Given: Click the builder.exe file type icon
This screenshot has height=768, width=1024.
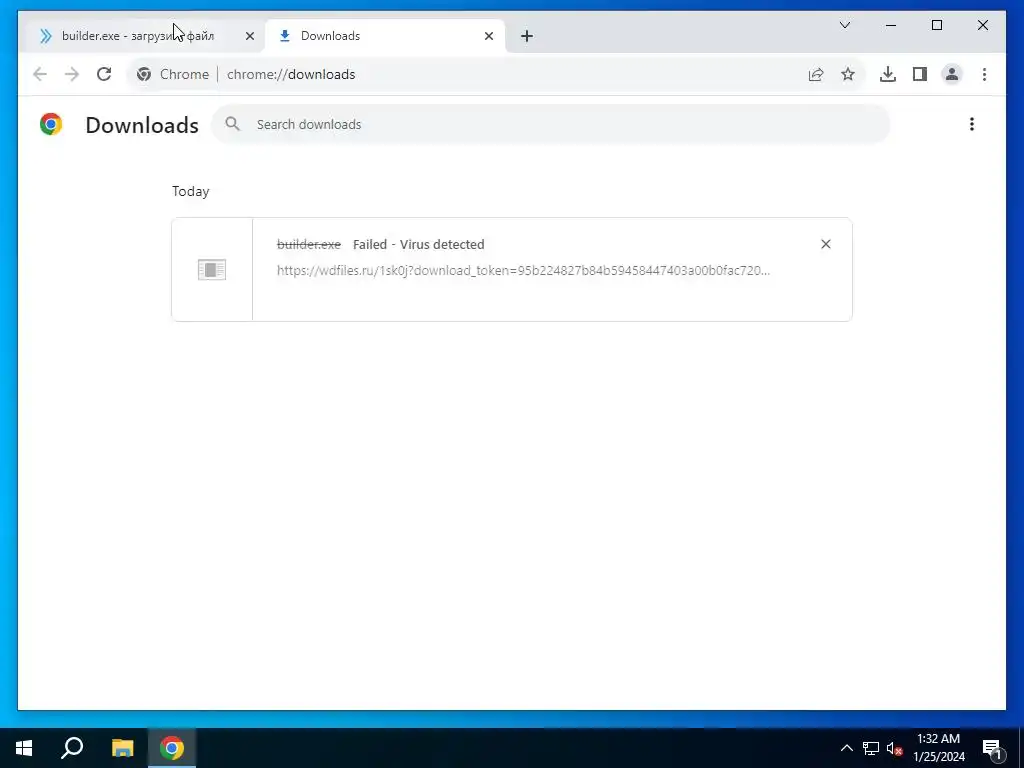Looking at the screenshot, I should click(x=212, y=270).
